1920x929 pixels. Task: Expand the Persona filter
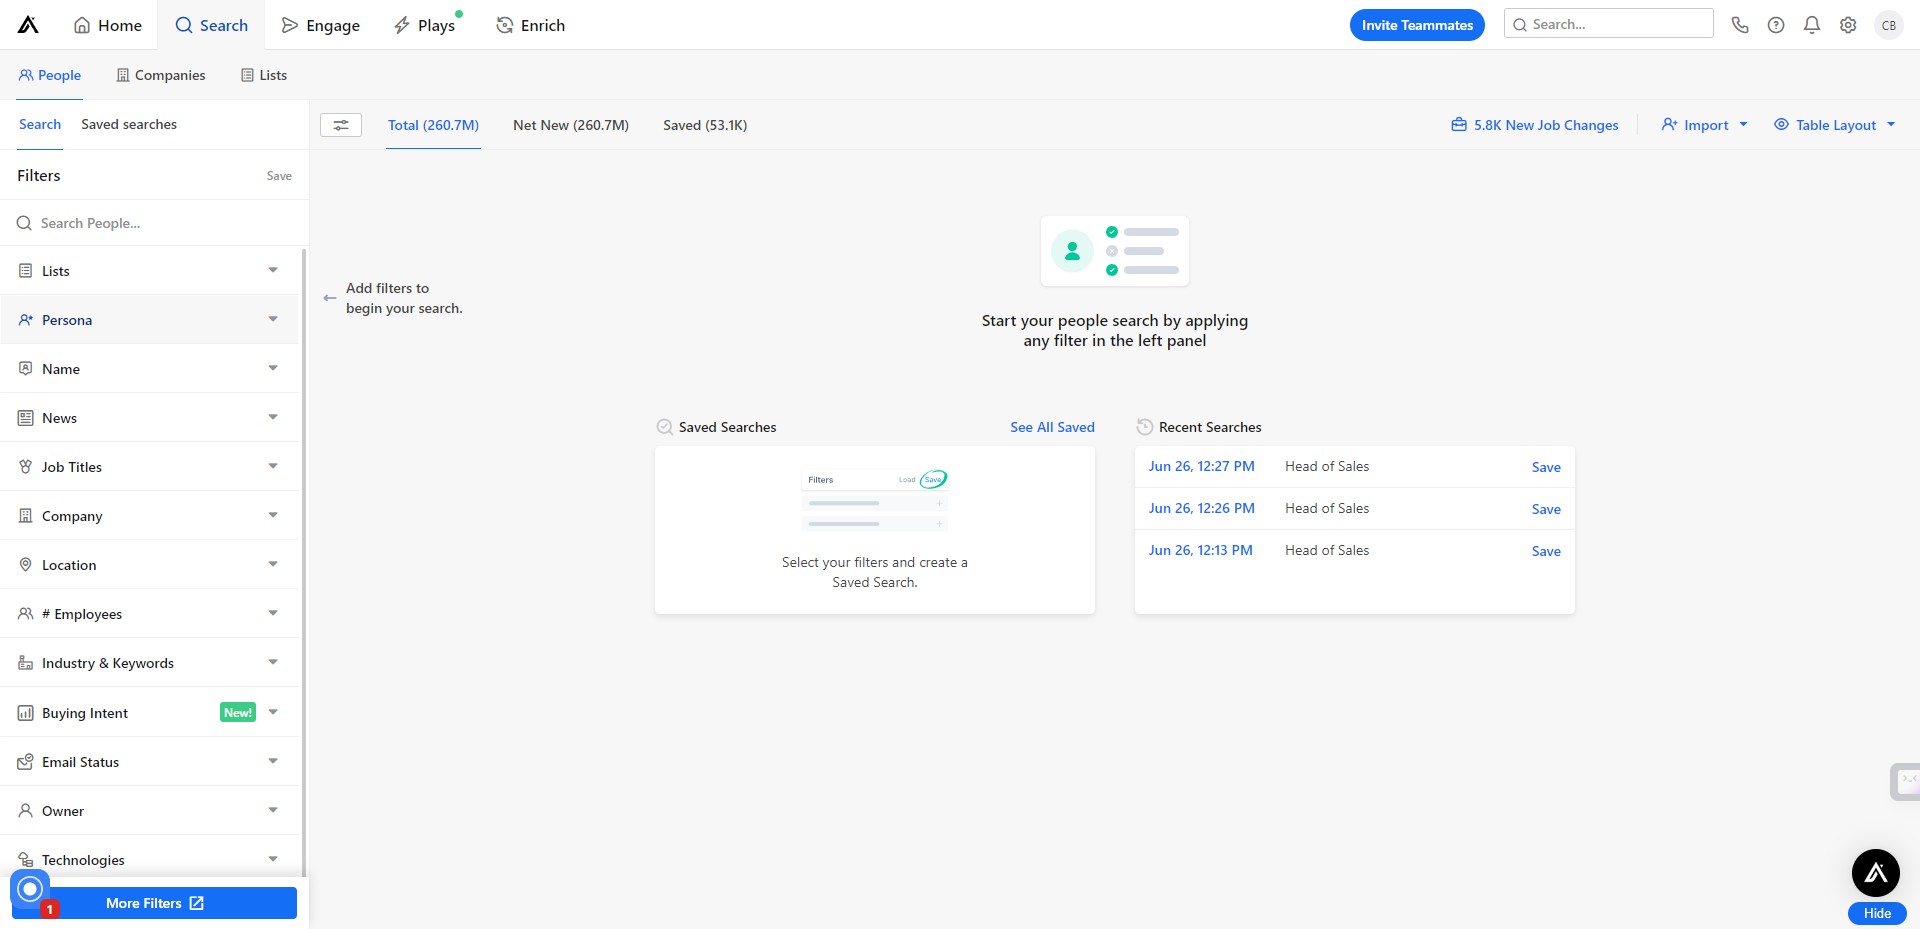[x=149, y=319]
